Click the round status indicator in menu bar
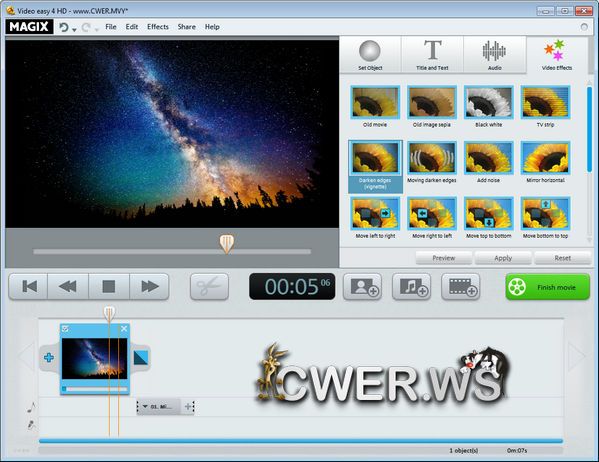The height and width of the screenshot is (462, 599). [584, 27]
